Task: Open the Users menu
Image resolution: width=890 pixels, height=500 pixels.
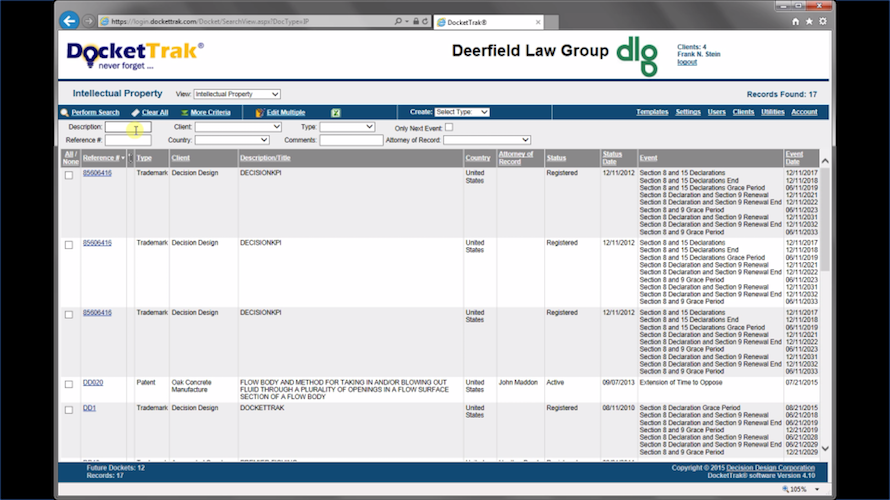Action: tap(716, 112)
